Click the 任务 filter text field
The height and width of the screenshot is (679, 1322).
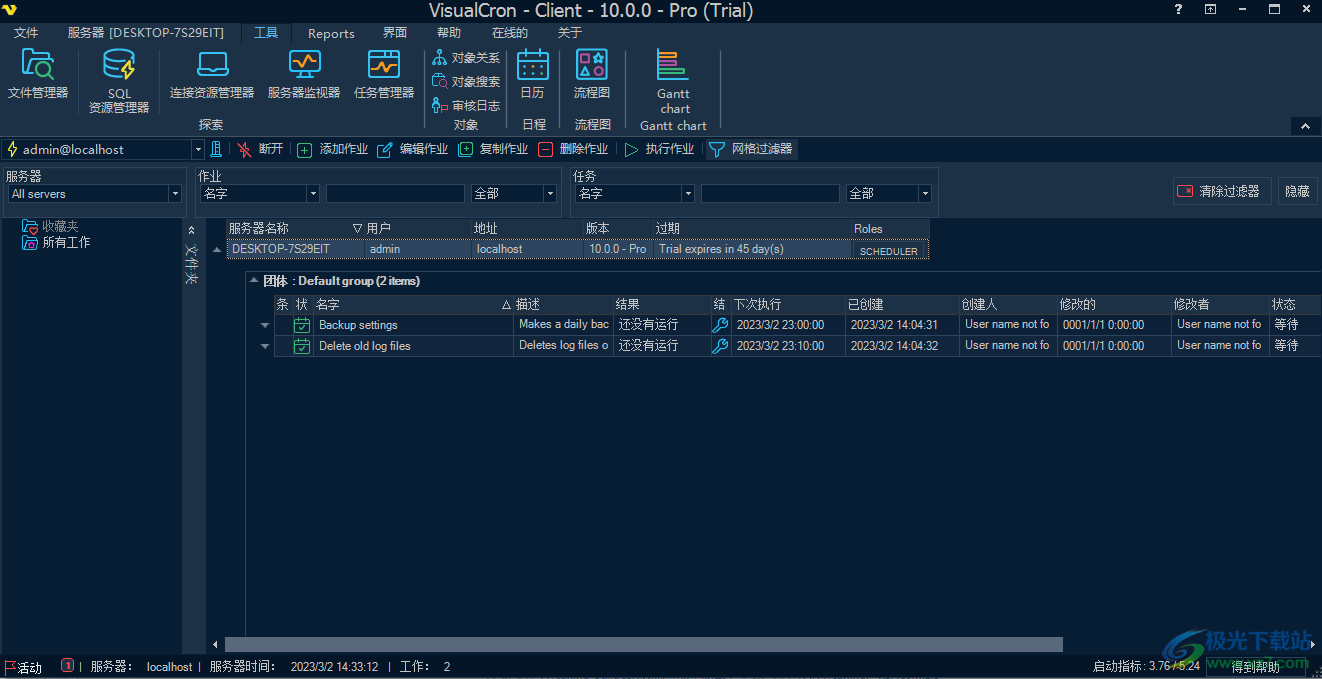[770, 194]
